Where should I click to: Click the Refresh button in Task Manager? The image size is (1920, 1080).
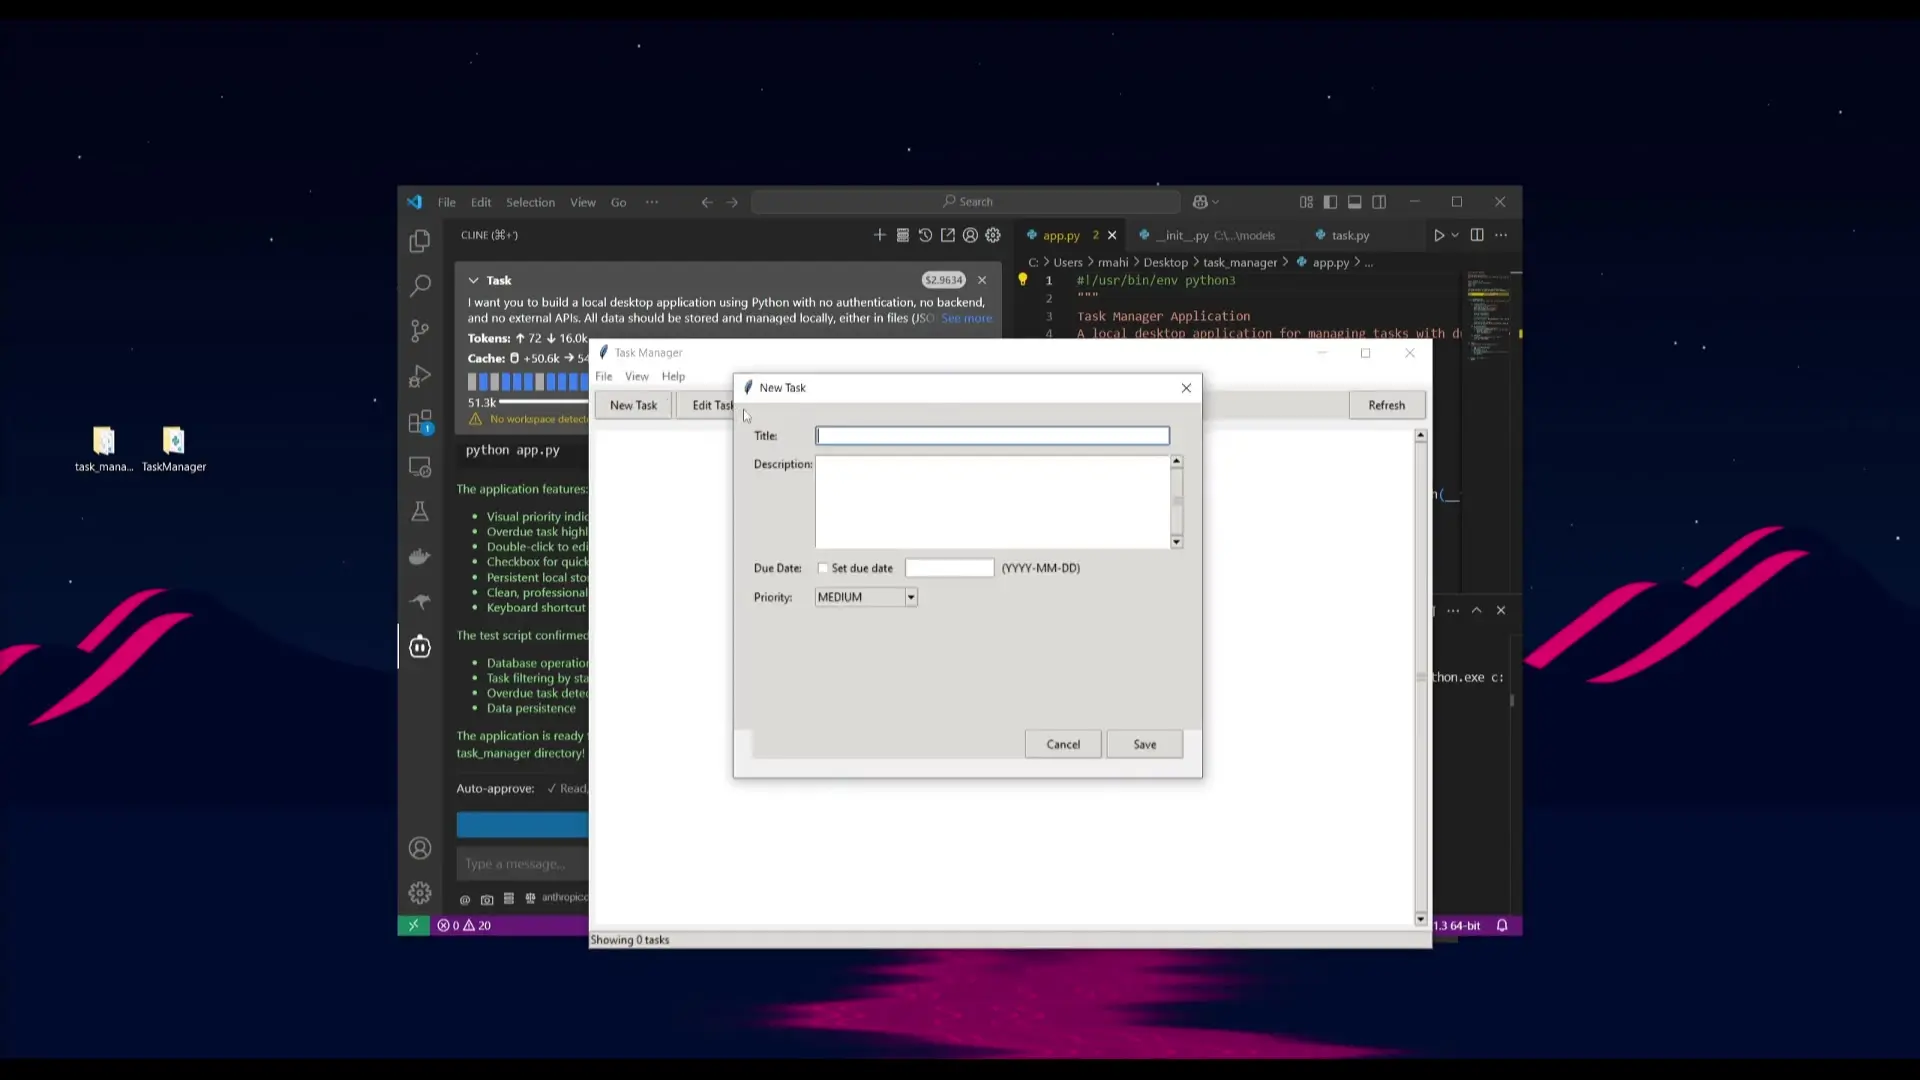[x=1386, y=405]
